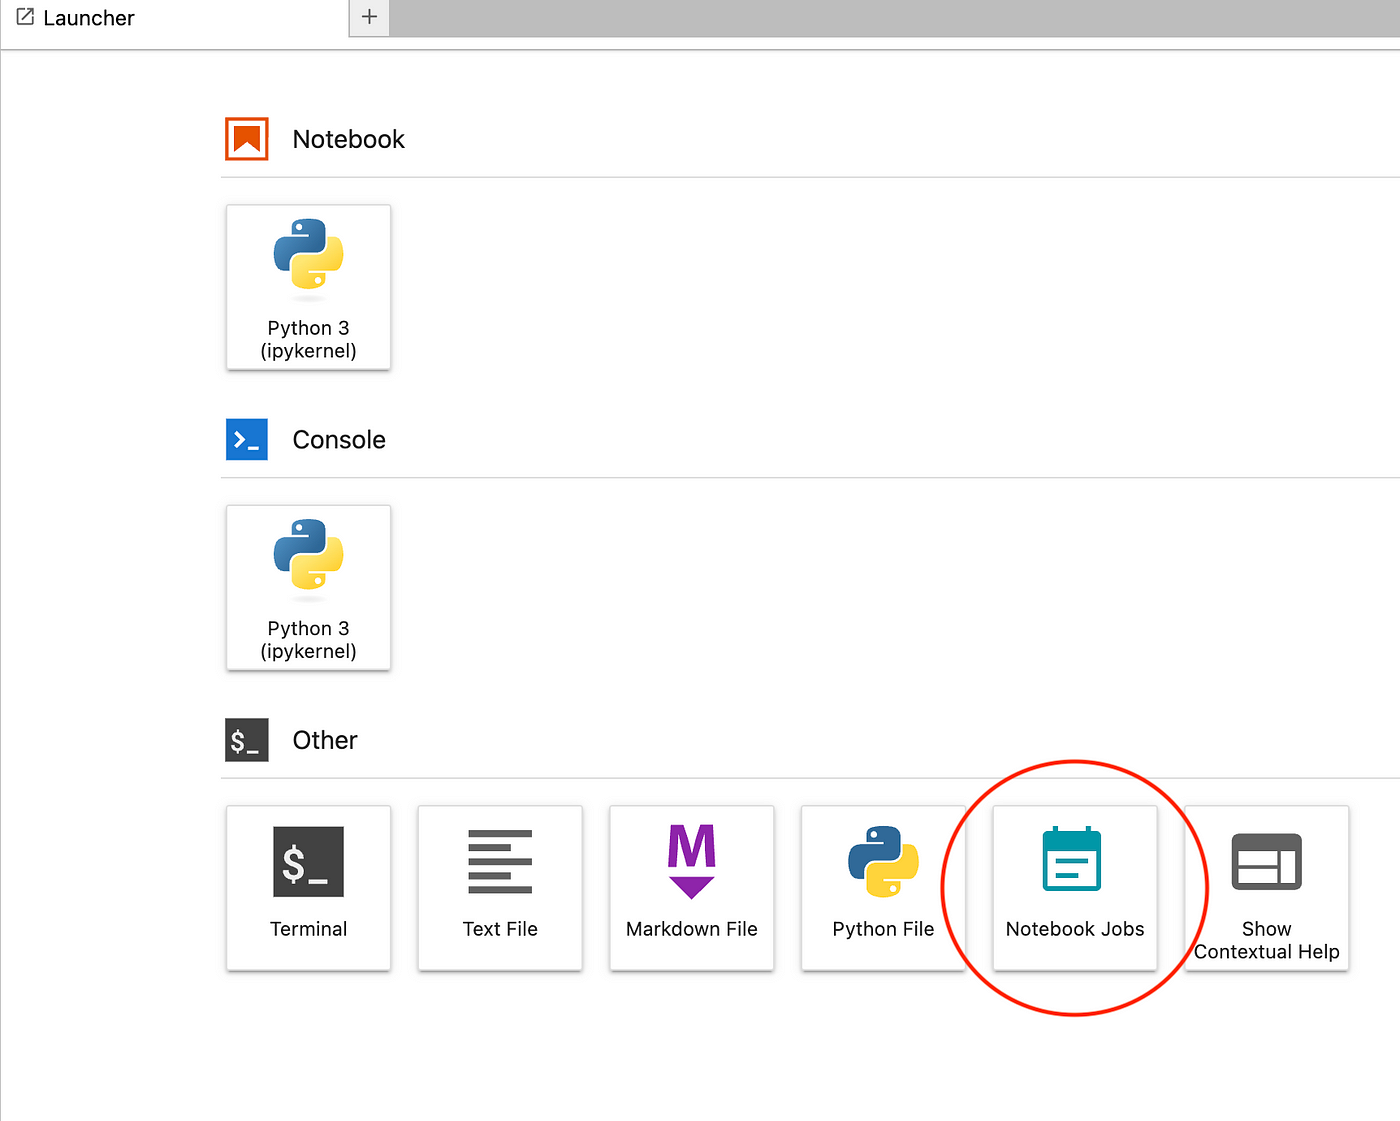Click the Other section heading text
The width and height of the screenshot is (1400, 1121).
[325, 740]
